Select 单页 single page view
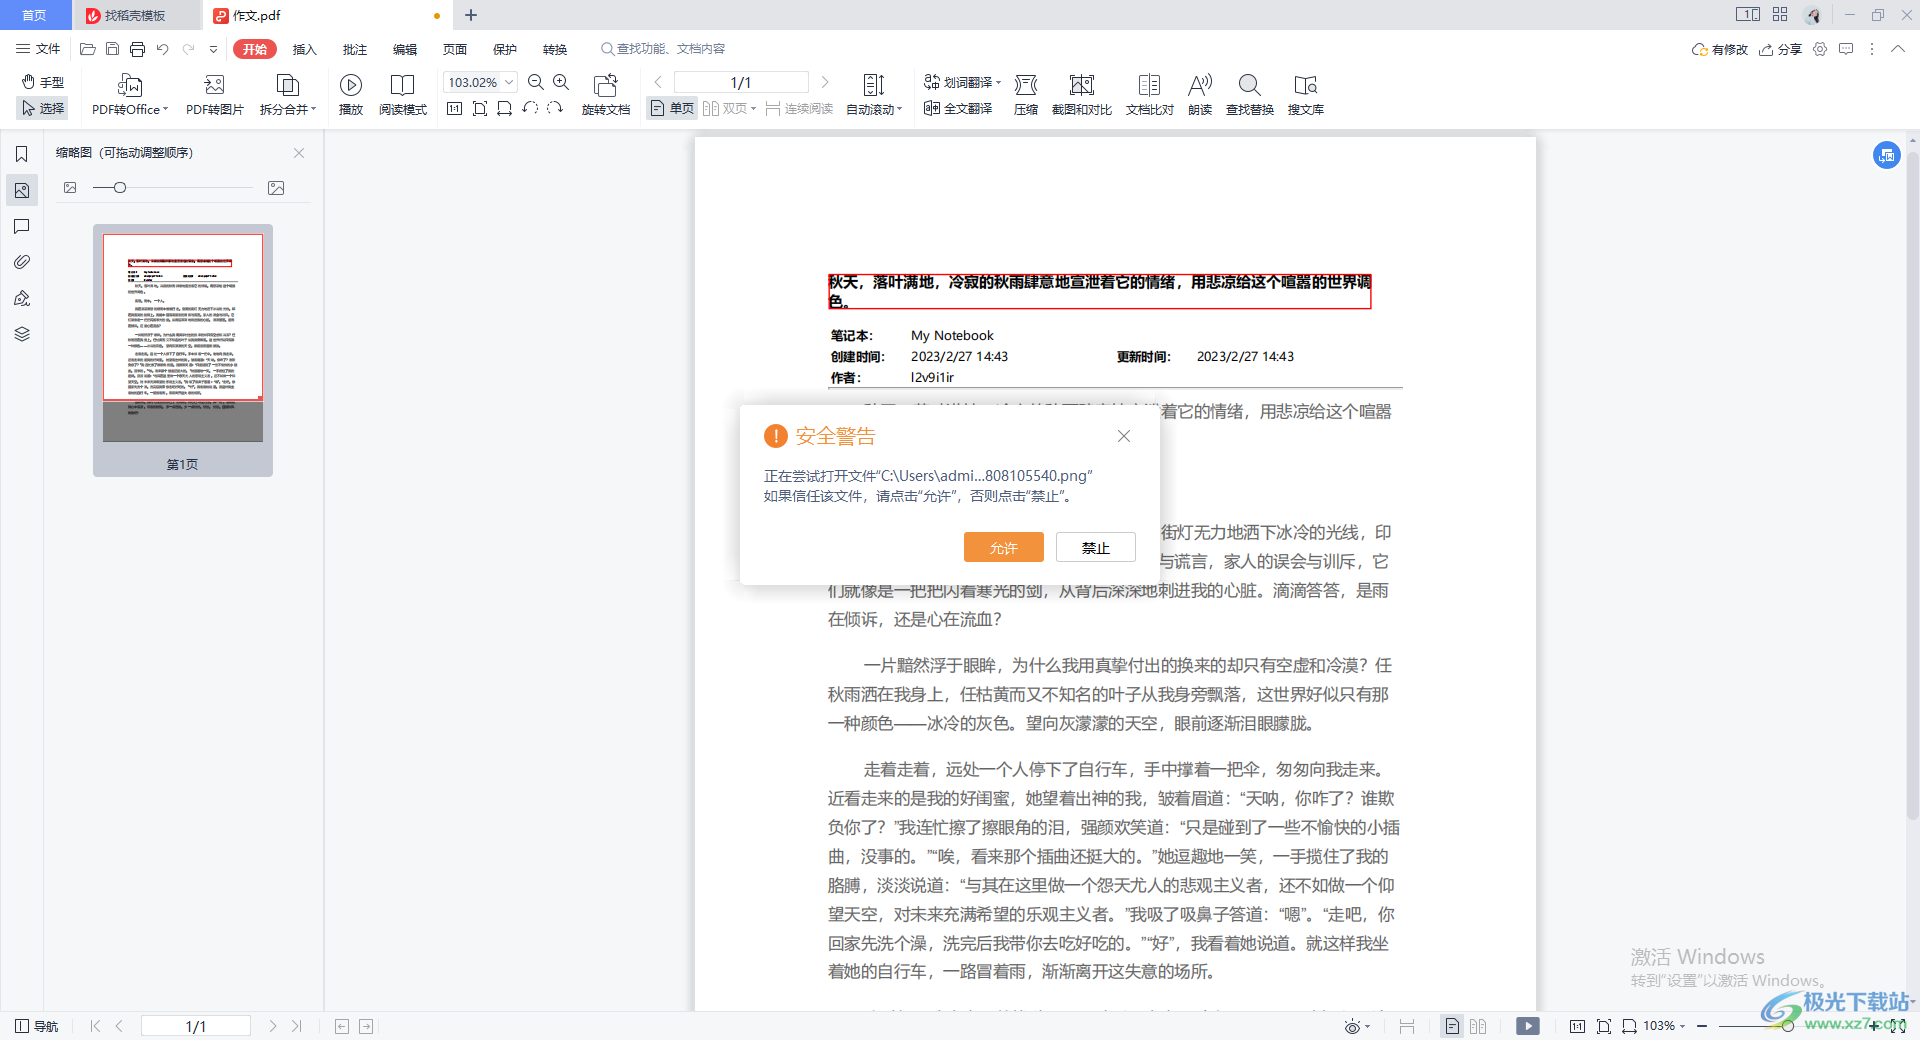The width and height of the screenshot is (1920, 1040). coord(672,108)
